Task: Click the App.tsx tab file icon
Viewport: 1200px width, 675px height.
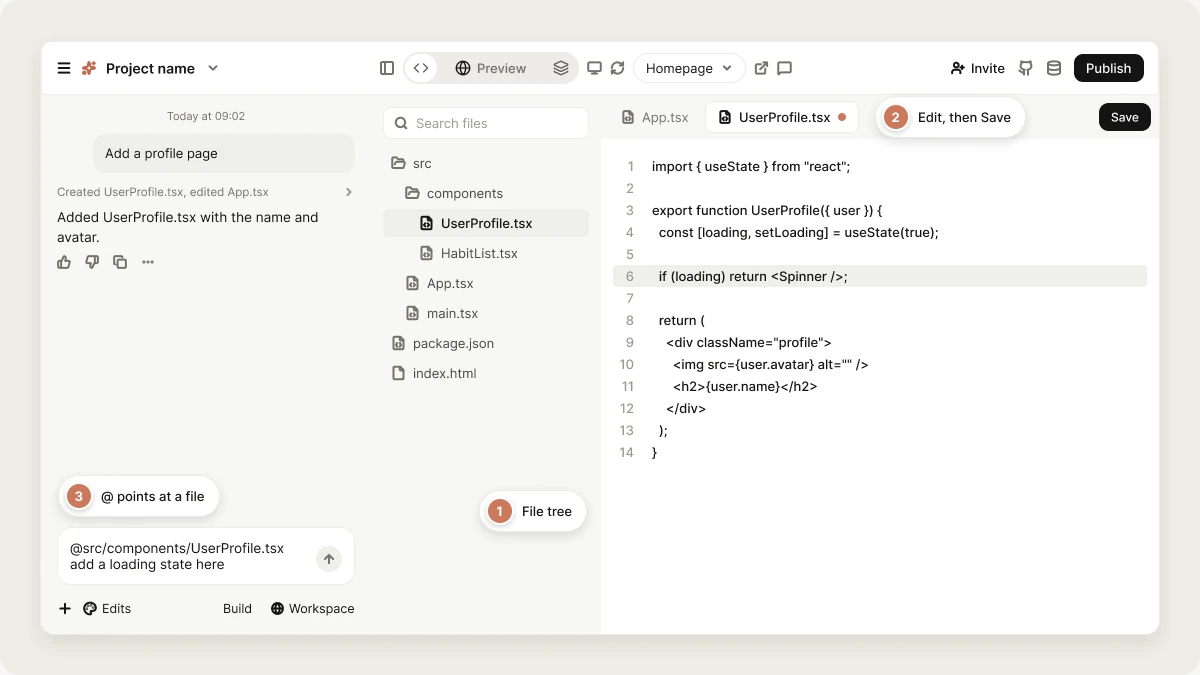Action: pos(628,117)
